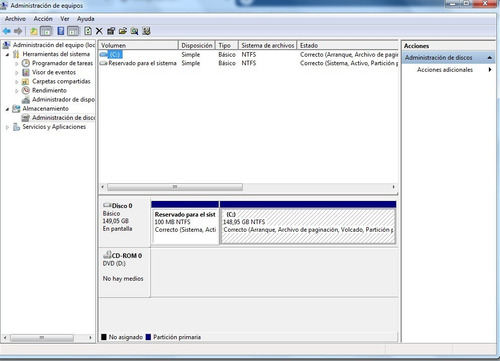Toggle the show/hide Action pane button
The width and height of the screenshot is (500, 361).
coord(73,31)
